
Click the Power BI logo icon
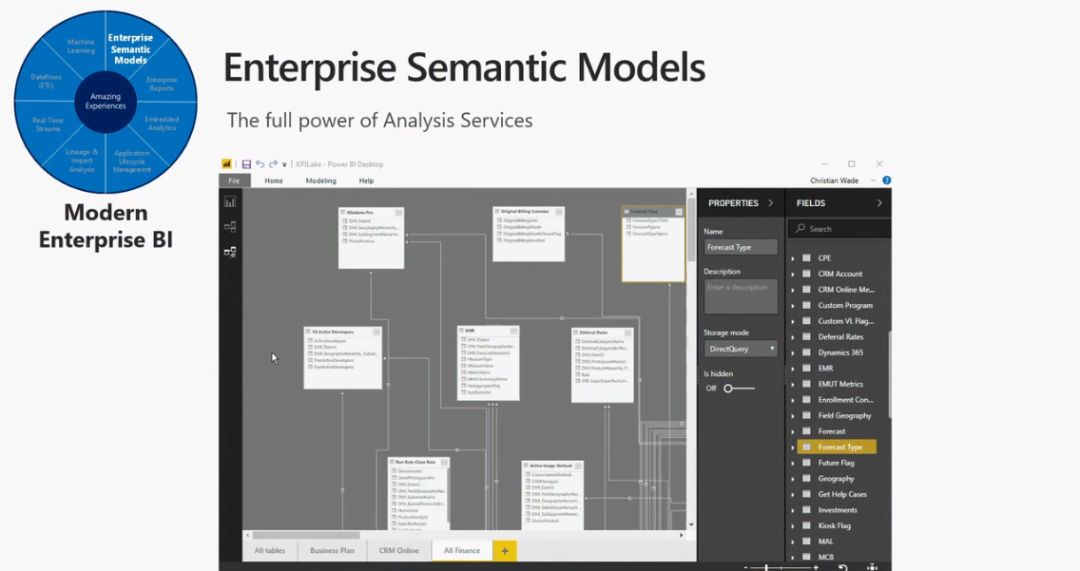point(227,164)
